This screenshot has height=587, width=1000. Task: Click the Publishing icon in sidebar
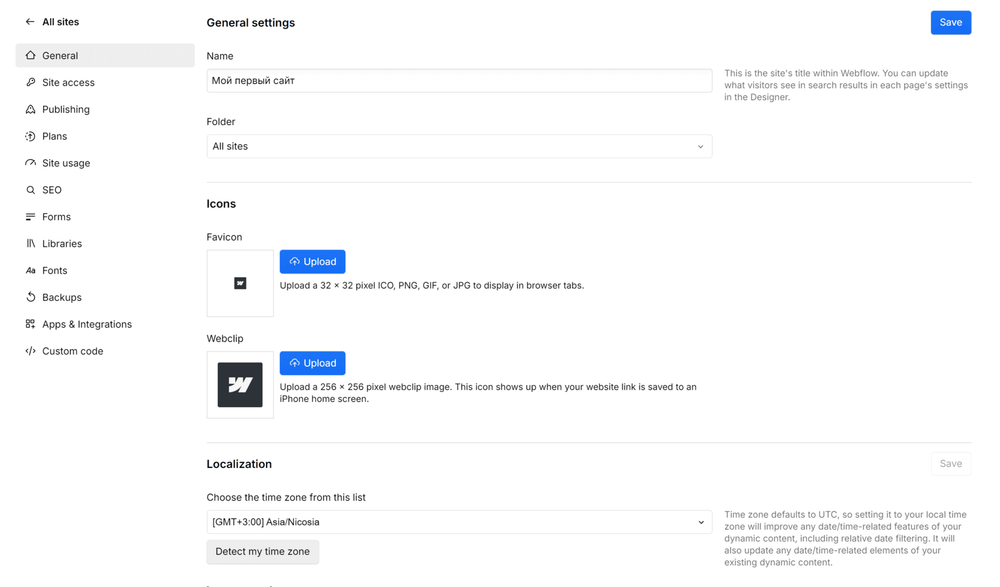pyautogui.click(x=30, y=110)
